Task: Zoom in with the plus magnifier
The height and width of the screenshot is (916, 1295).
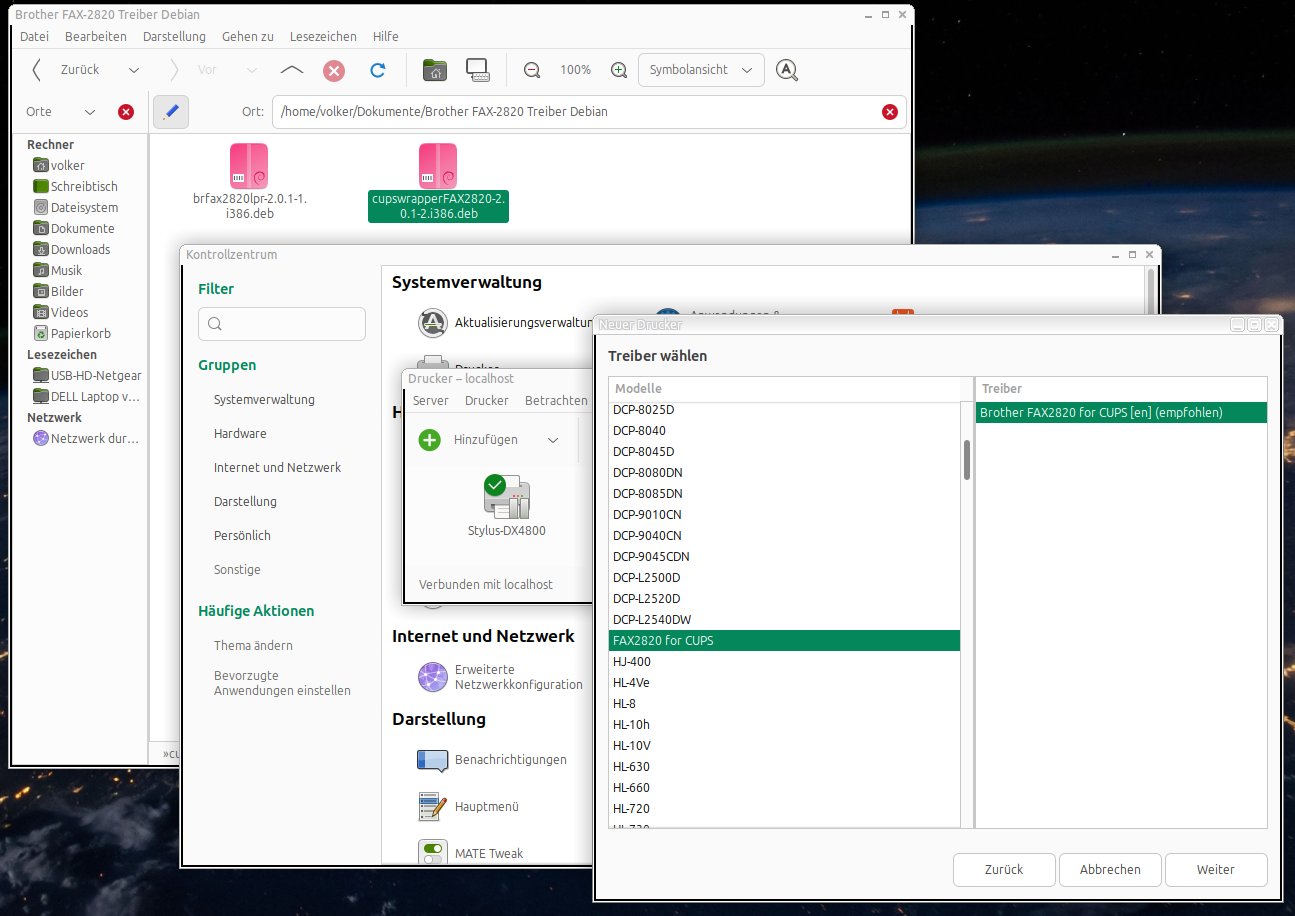Action: click(x=619, y=70)
